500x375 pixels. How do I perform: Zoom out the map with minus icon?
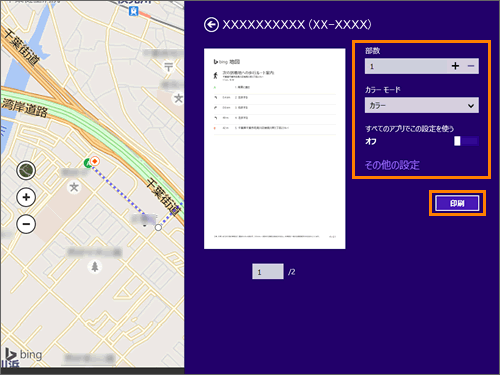pyautogui.click(x=26, y=224)
